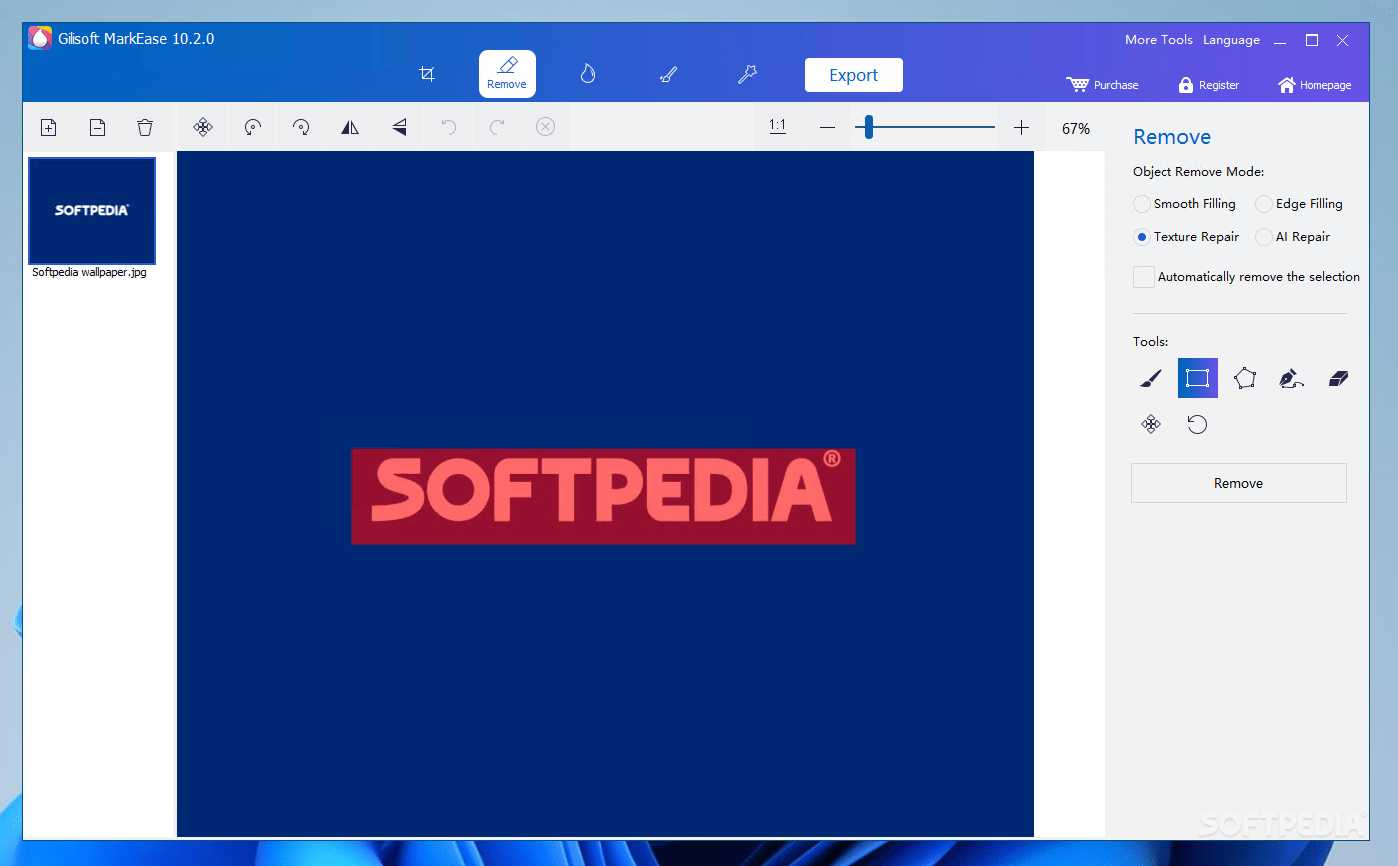The width and height of the screenshot is (1398, 866).
Task: Open the Remove eraser tab
Action: point(507,74)
